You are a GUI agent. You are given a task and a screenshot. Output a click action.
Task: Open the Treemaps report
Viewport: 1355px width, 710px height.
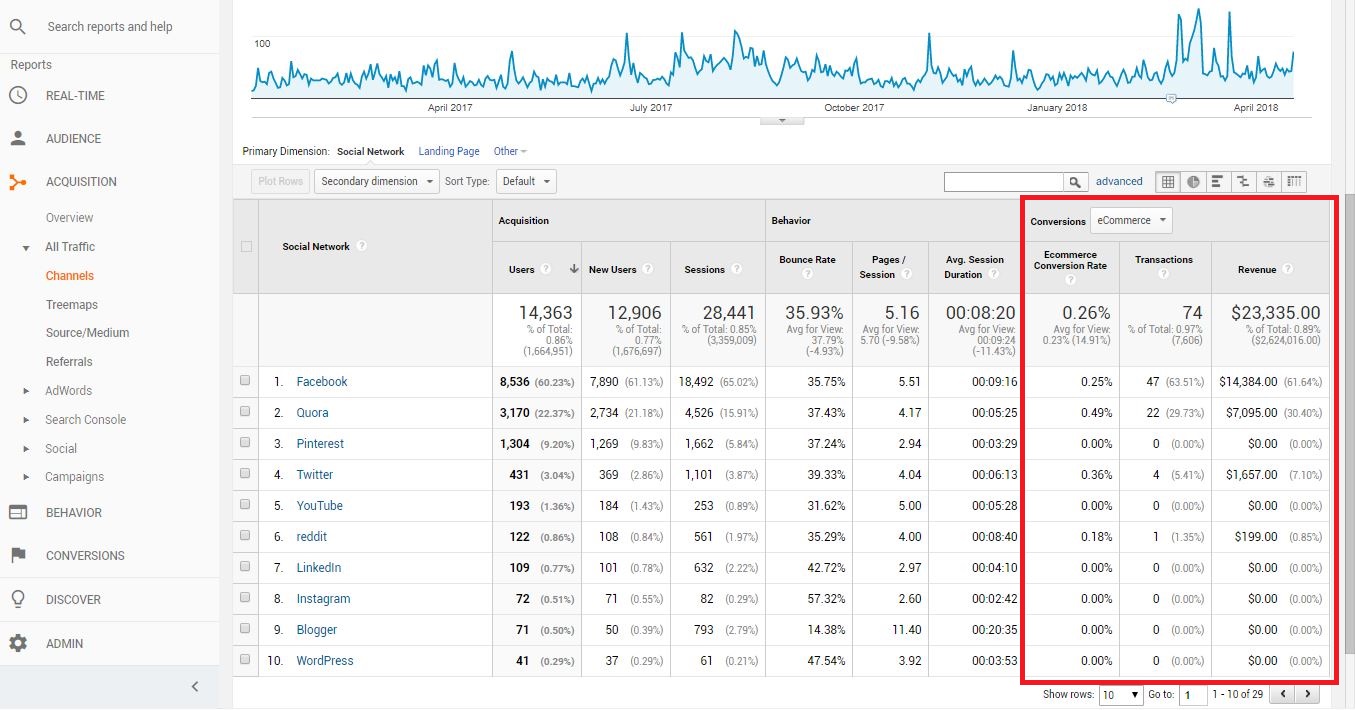tap(71, 305)
